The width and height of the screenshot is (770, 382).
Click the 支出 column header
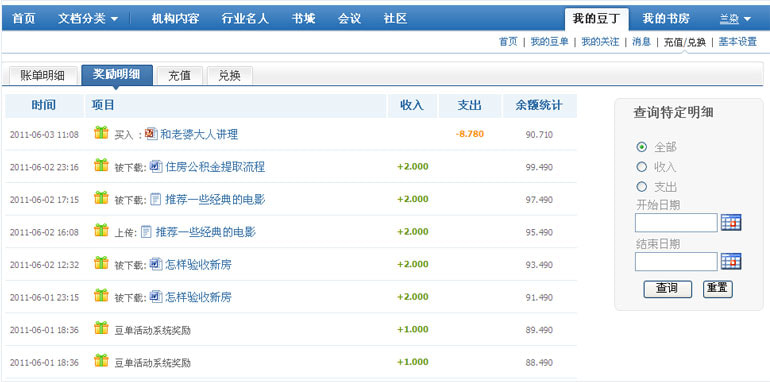tap(469, 105)
